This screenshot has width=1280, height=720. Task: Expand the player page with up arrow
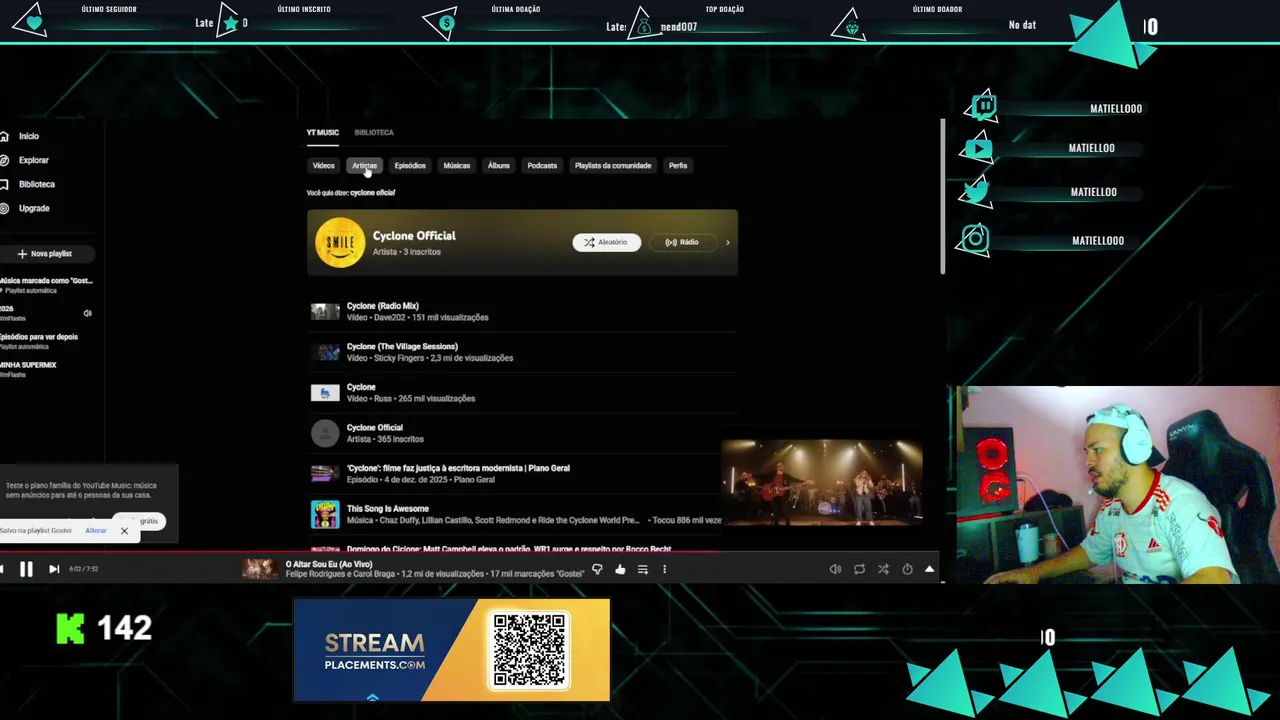pos(929,569)
